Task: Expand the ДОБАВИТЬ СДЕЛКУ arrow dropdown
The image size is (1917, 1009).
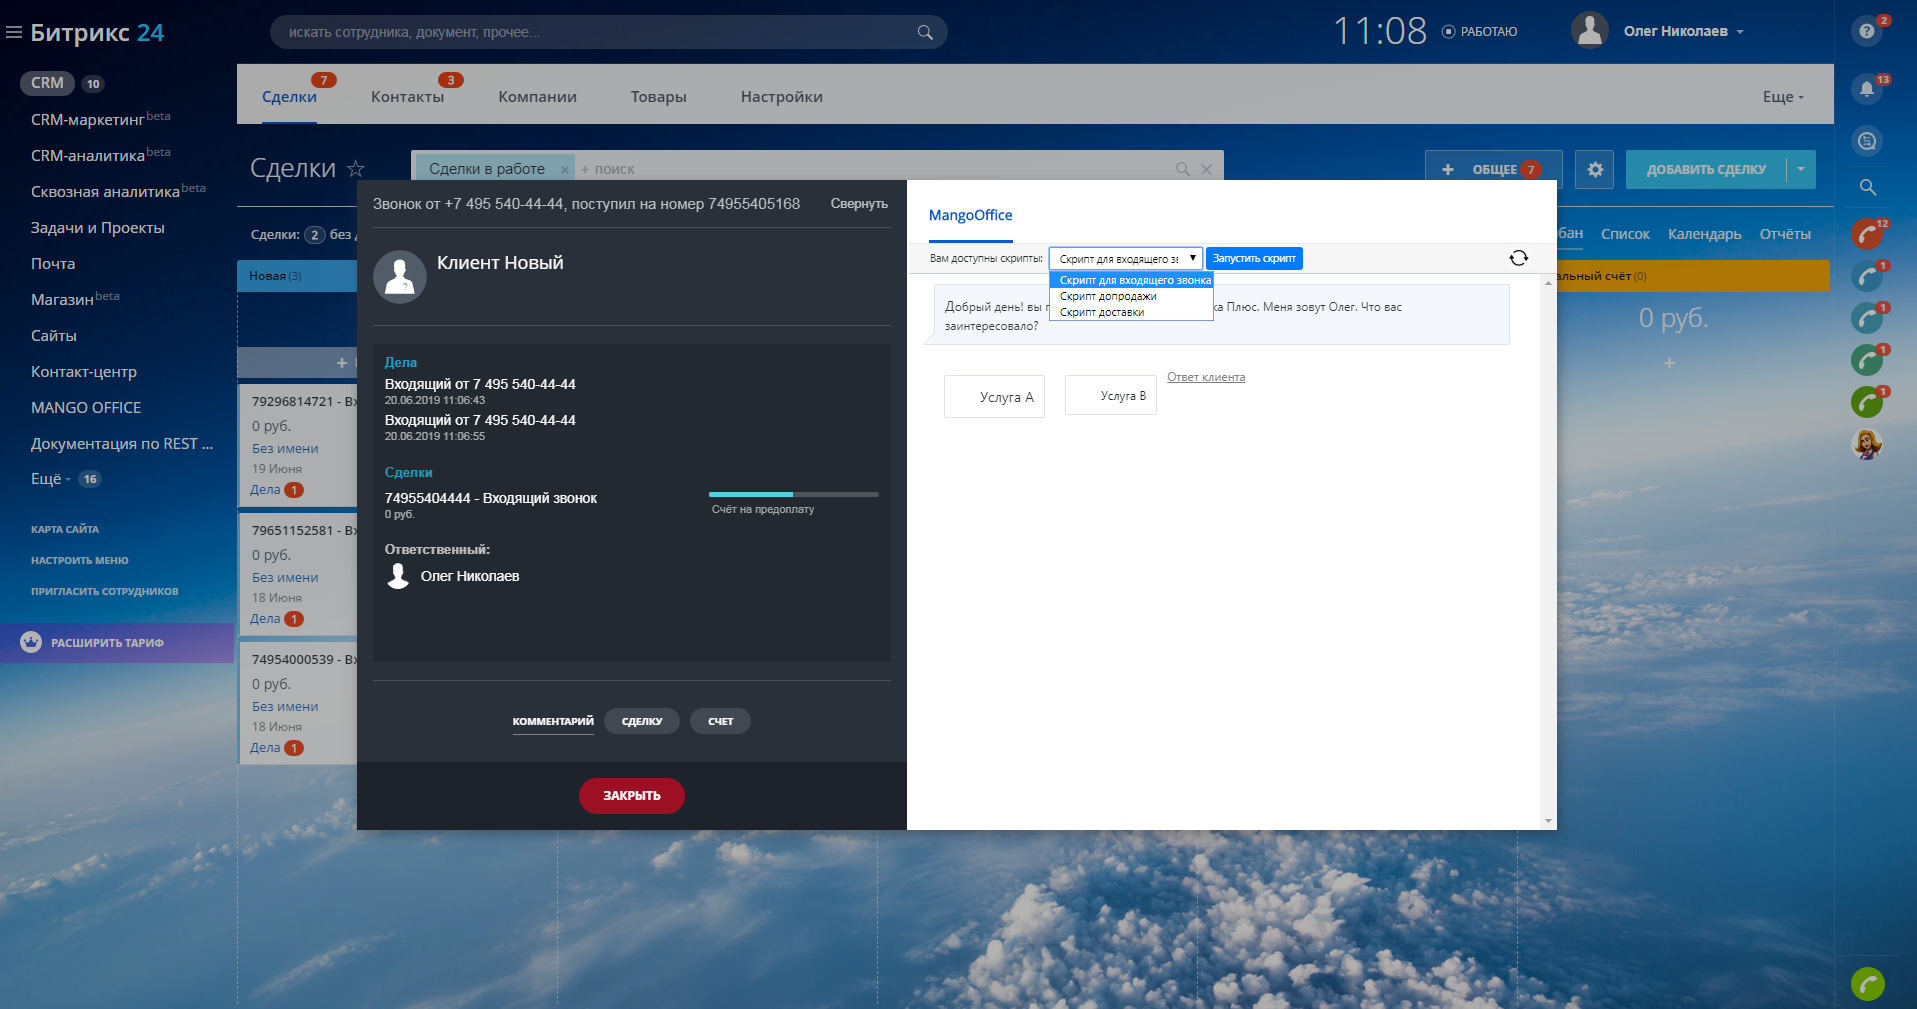Action: coord(1801,169)
